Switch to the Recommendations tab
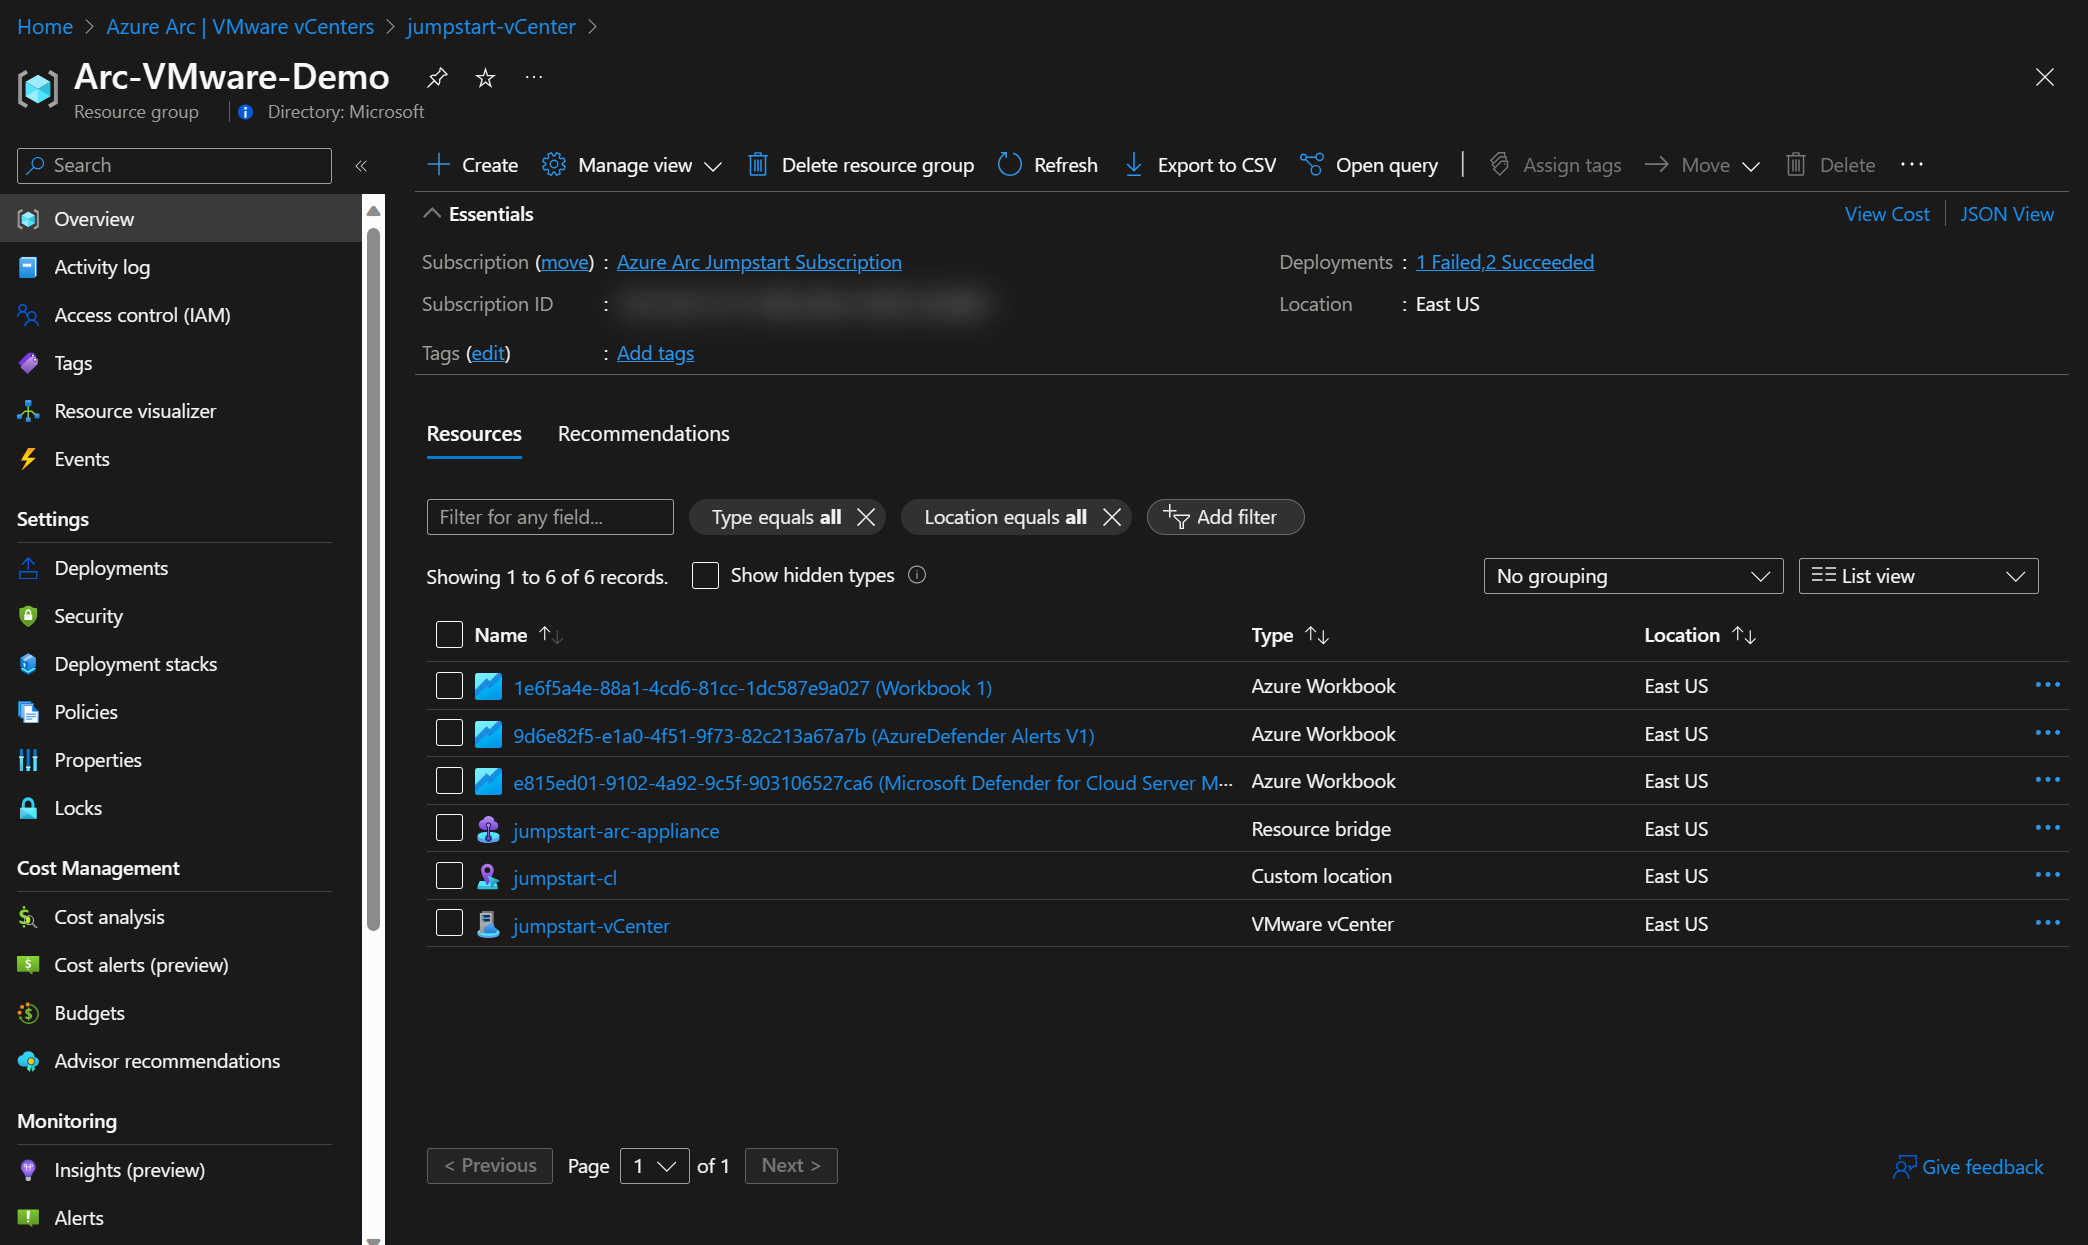The width and height of the screenshot is (2088, 1245). point(643,434)
